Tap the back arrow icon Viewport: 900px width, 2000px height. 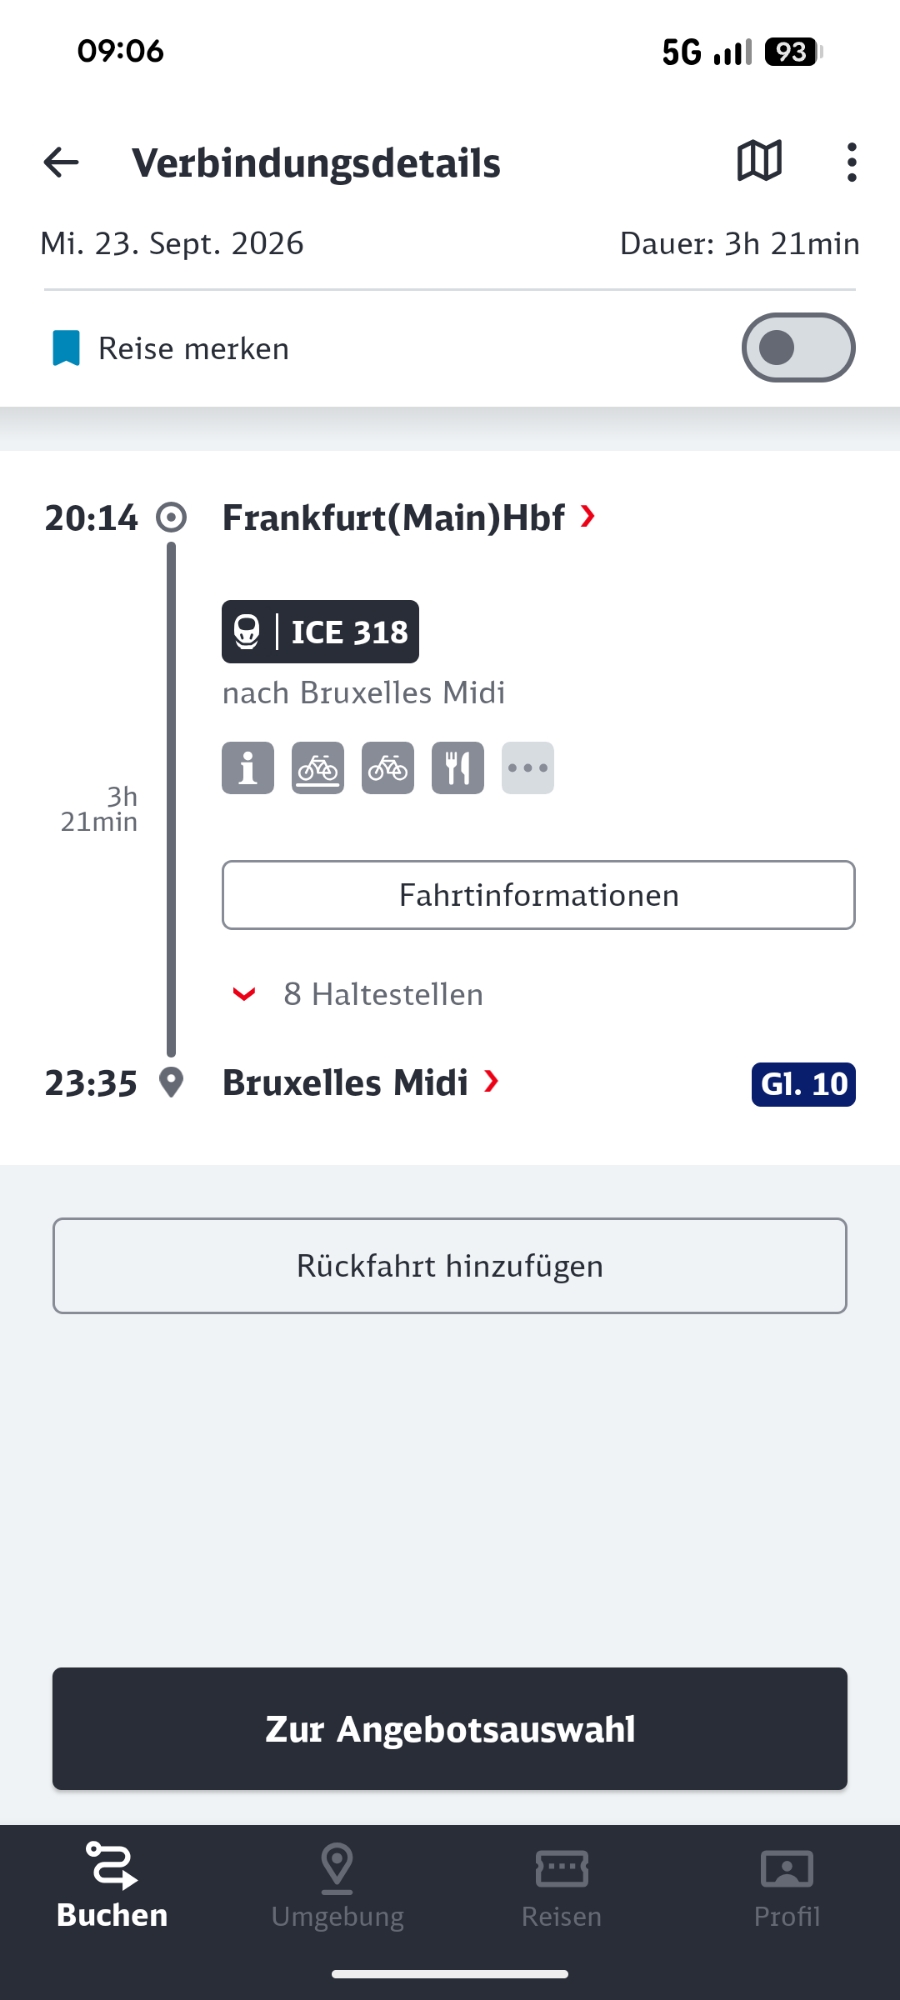[x=62, y=162]
